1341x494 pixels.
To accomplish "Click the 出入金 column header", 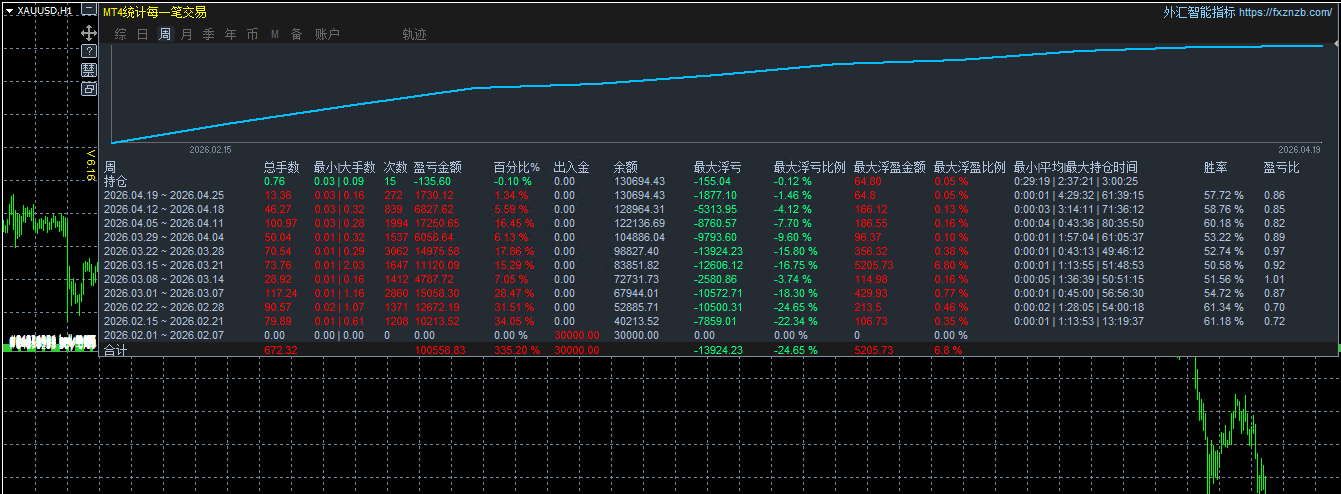I will pos(572,167).
